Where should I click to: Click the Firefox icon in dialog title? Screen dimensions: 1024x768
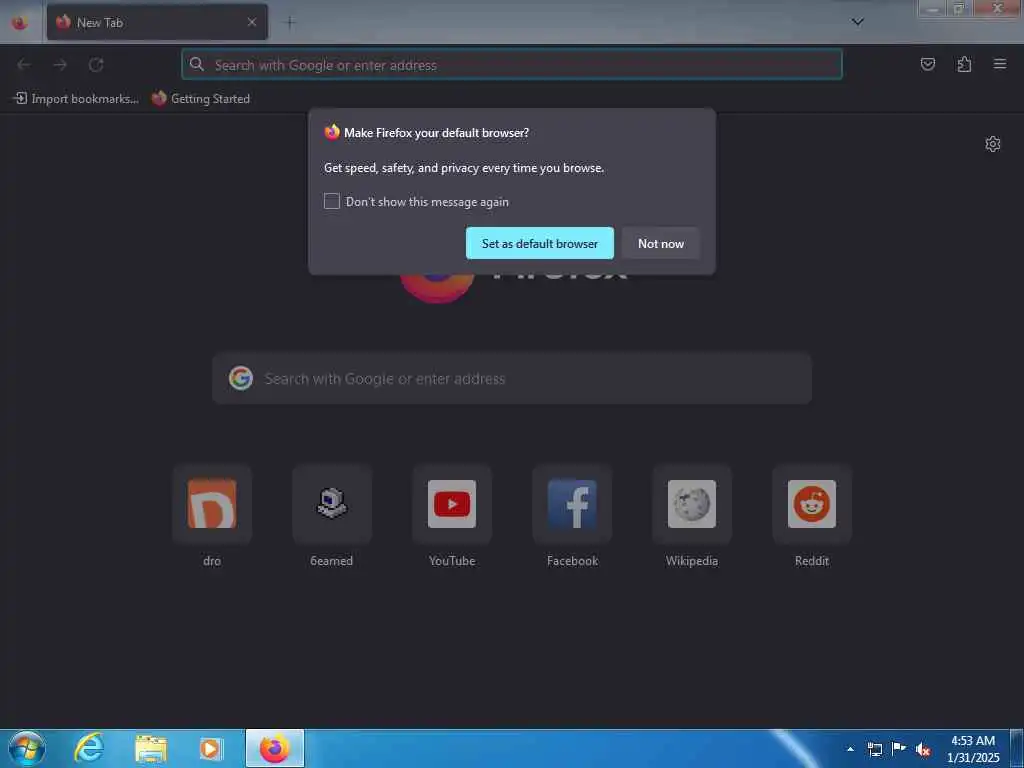click(332, 132)
